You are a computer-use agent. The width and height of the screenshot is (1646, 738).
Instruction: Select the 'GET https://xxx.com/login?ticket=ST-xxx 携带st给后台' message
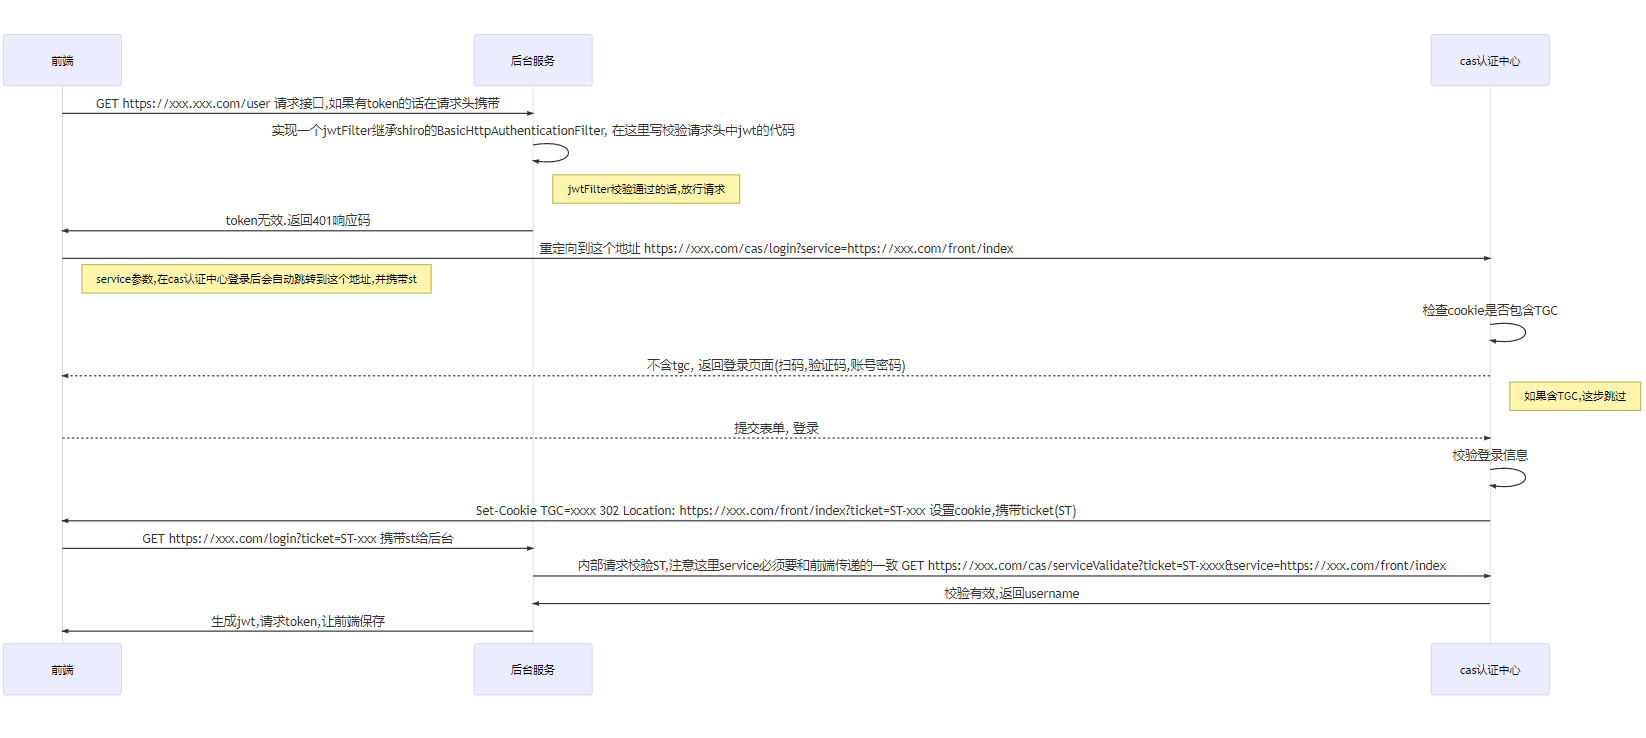pyautogui.click(x=298, y=538)
